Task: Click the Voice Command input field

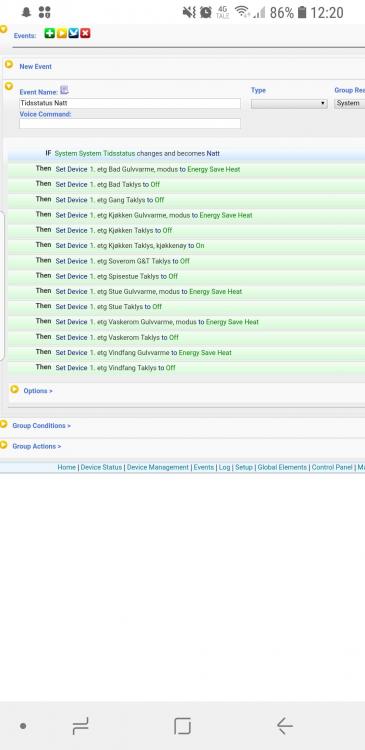Action: coord(130,123)
